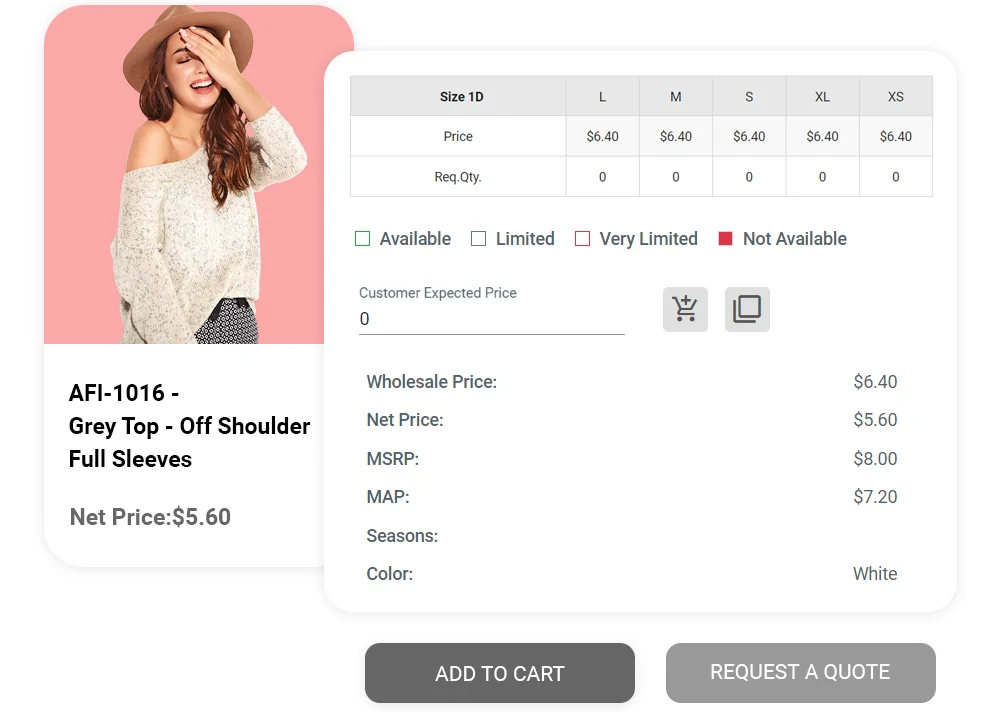Click the Size 1D table header

pyautogui.click(x=461, y=97)
